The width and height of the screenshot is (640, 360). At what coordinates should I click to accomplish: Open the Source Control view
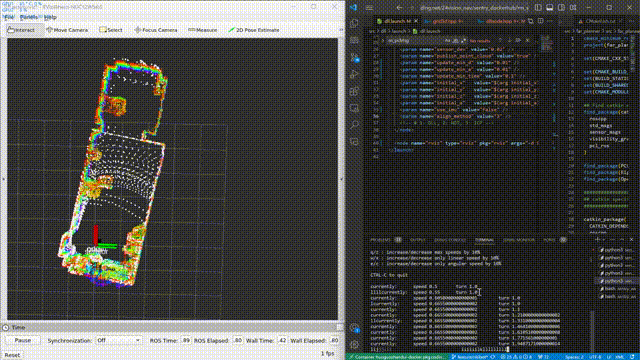(x=354, y=58)
